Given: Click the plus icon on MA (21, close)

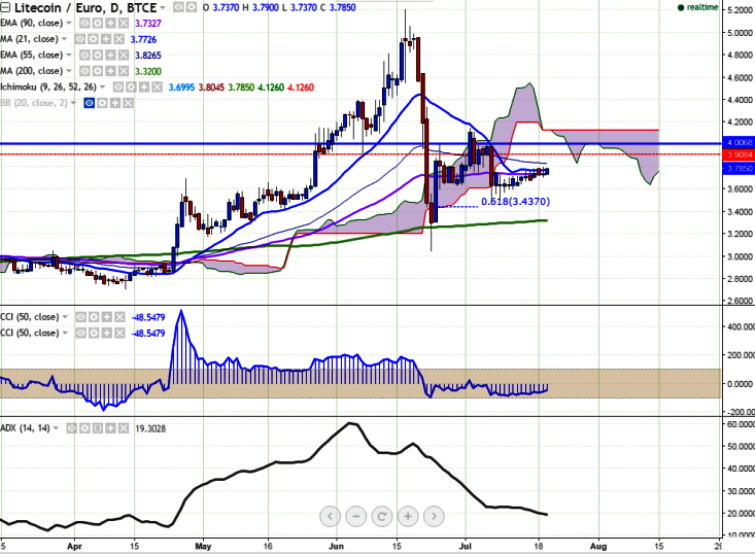Looking at the screenshot, I should pos(106,39).
